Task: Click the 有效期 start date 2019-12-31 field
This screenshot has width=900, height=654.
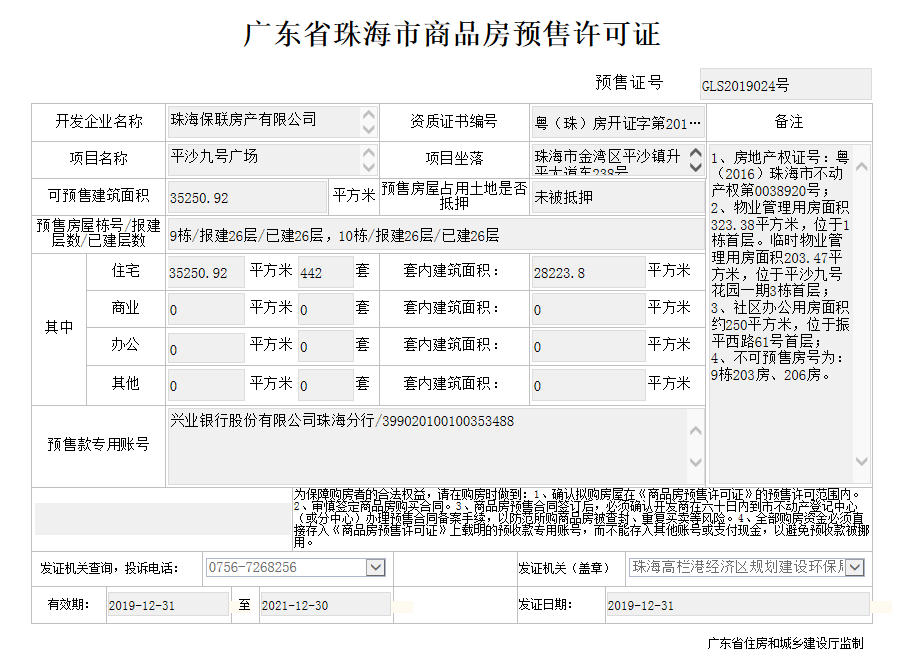Action: [166, 606]
